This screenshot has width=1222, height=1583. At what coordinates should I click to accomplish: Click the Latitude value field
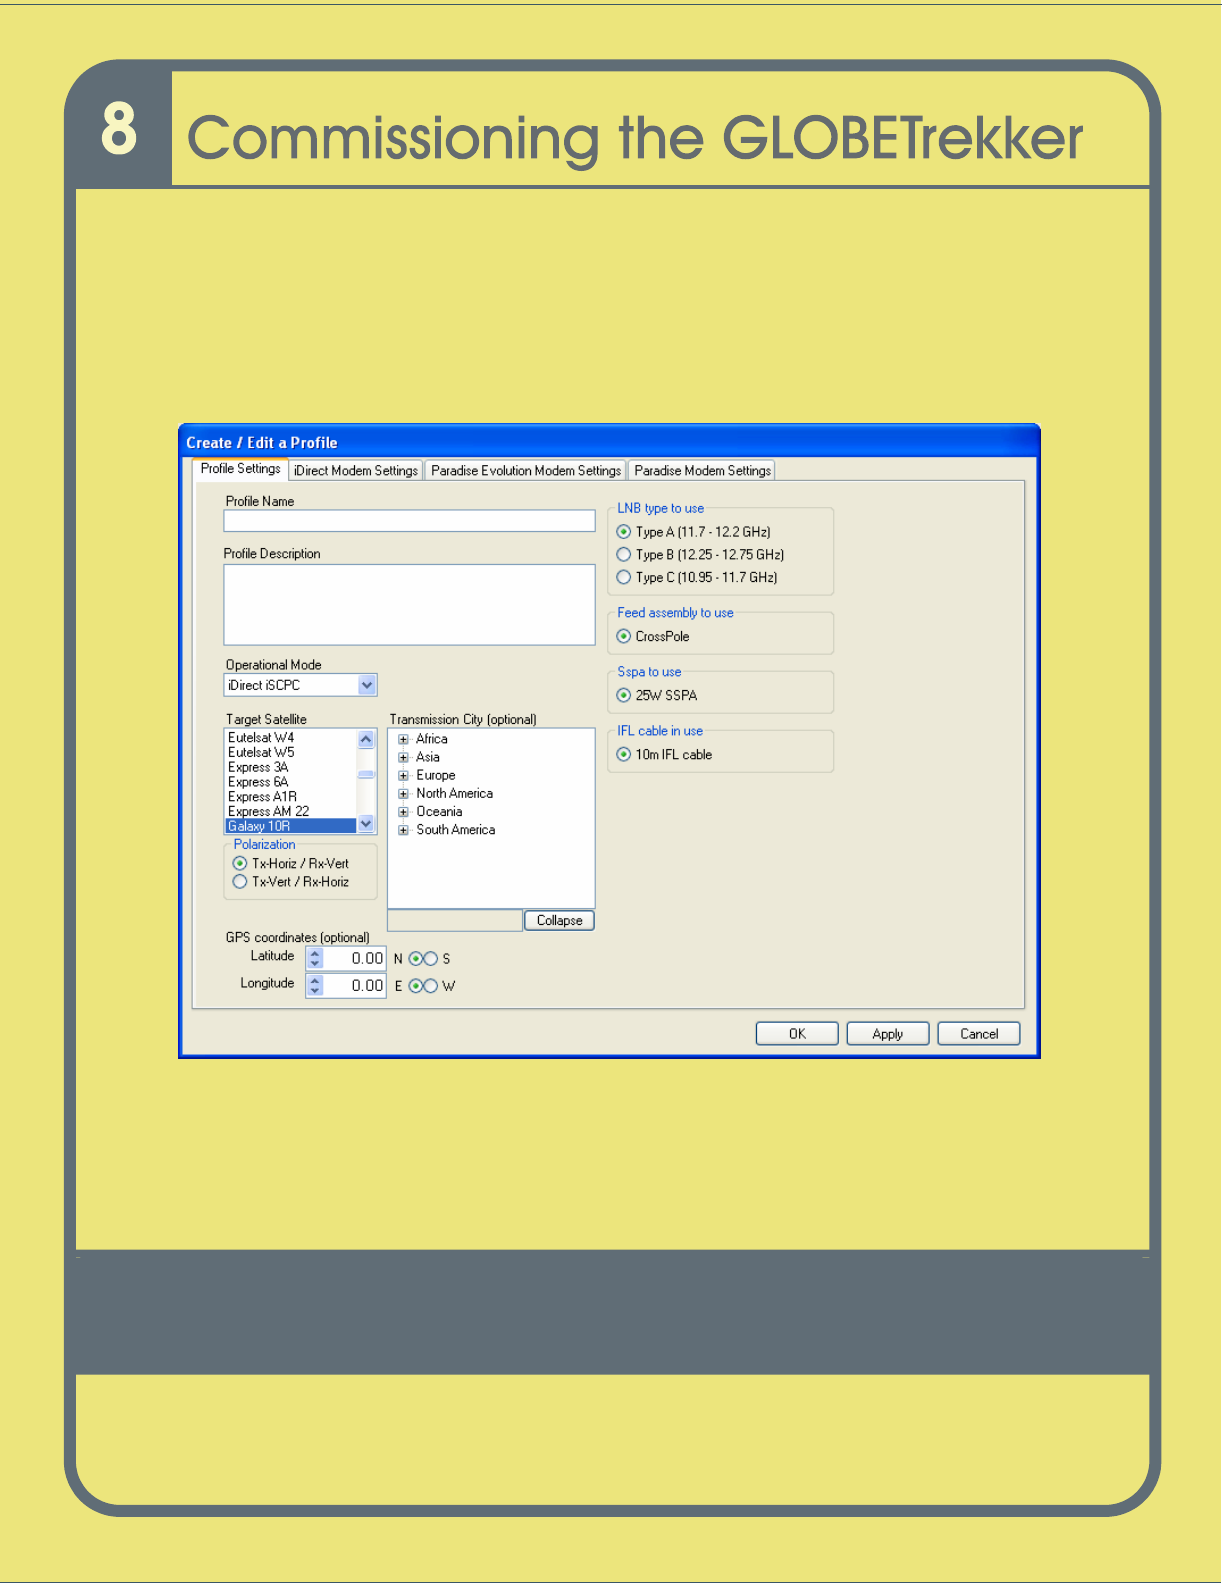[355, 958]
